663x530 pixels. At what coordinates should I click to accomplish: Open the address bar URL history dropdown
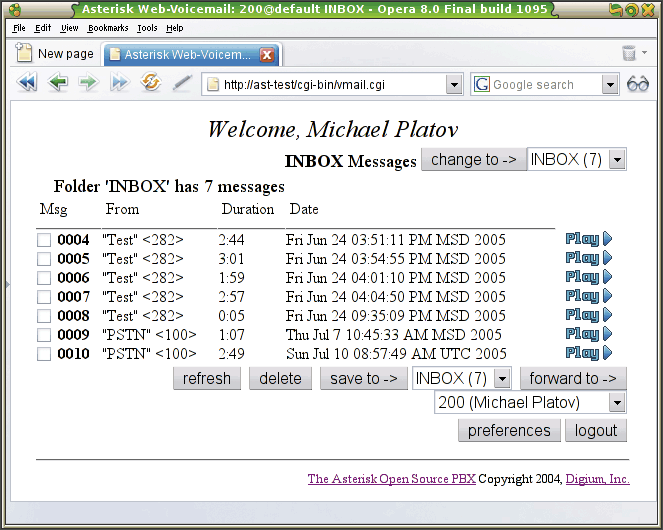pyautogui.click(x=454, y=85)
